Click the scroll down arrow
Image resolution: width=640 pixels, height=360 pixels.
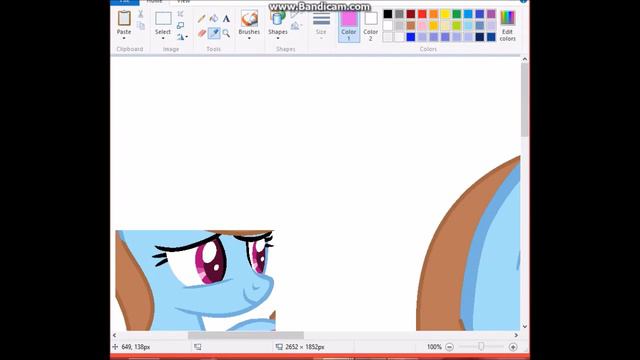(524, 327)
